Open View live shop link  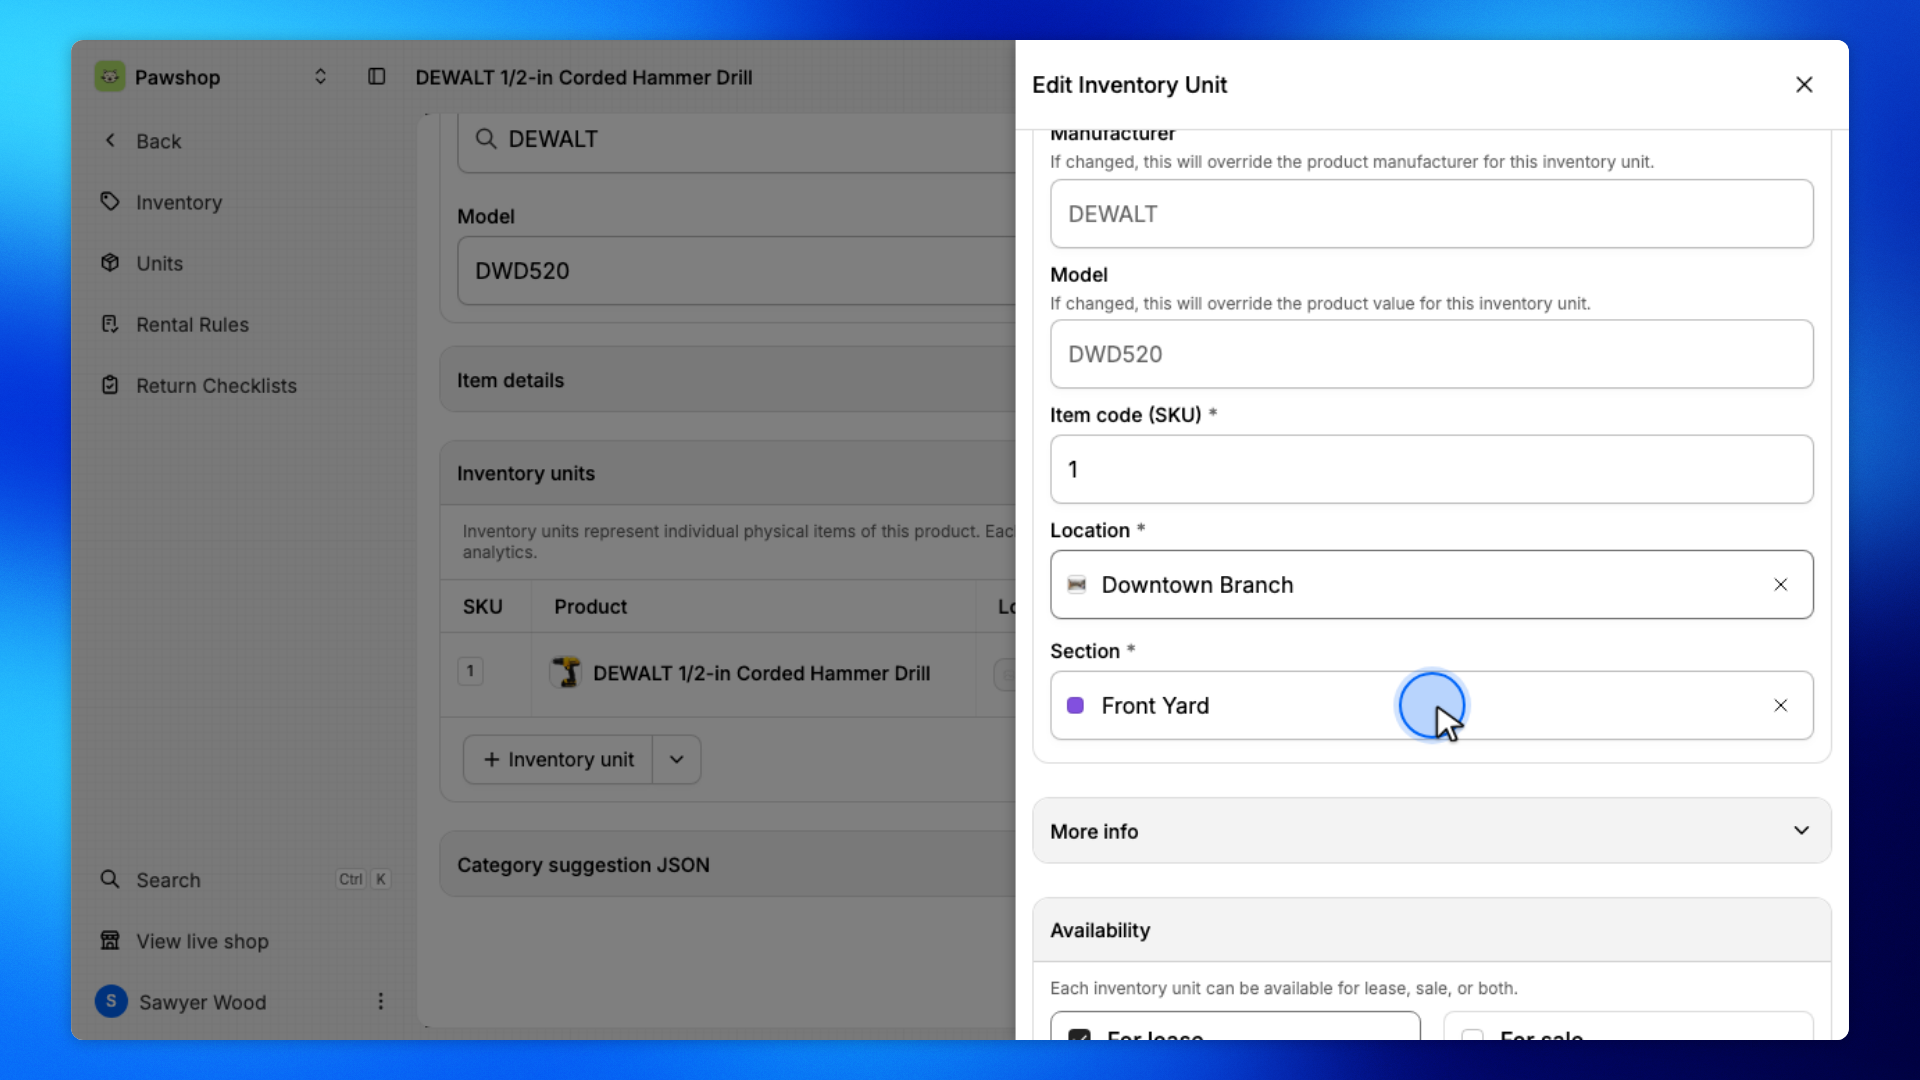pyautogui.click(x=202, y=941)
